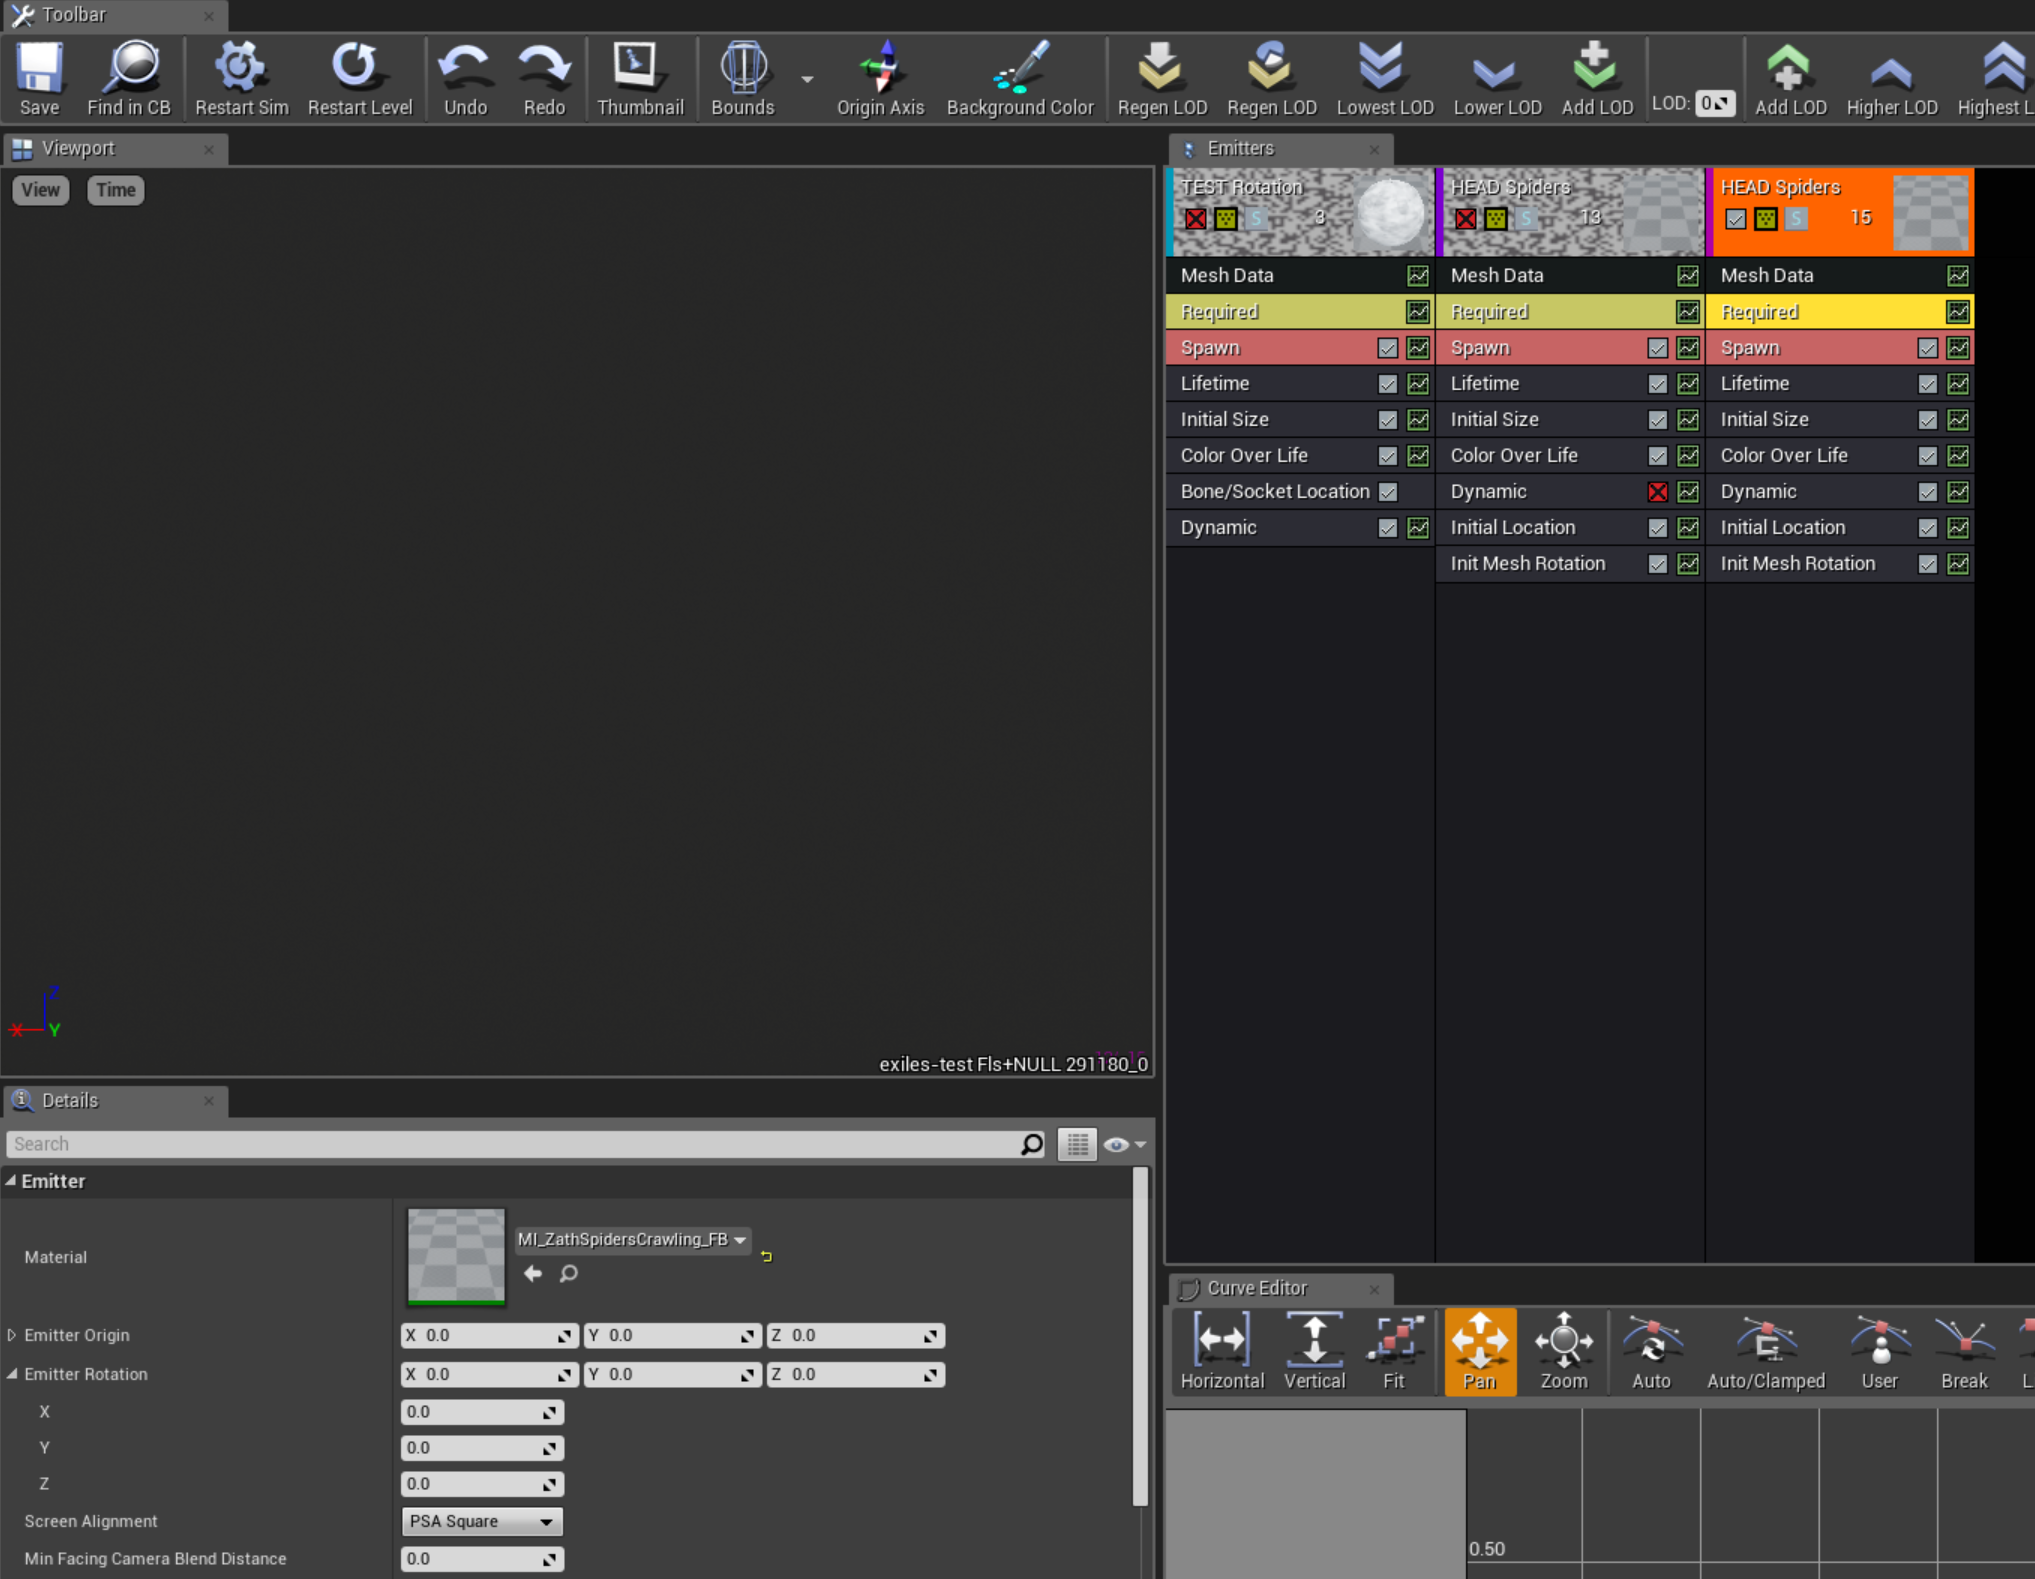Toggle the Bounds display icon
This screenshot has height=1579, width=2035.
pyautogui.click(x=741, y=78)
